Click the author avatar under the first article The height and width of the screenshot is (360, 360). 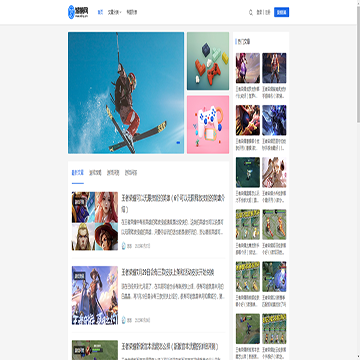[x=124, y=246]
